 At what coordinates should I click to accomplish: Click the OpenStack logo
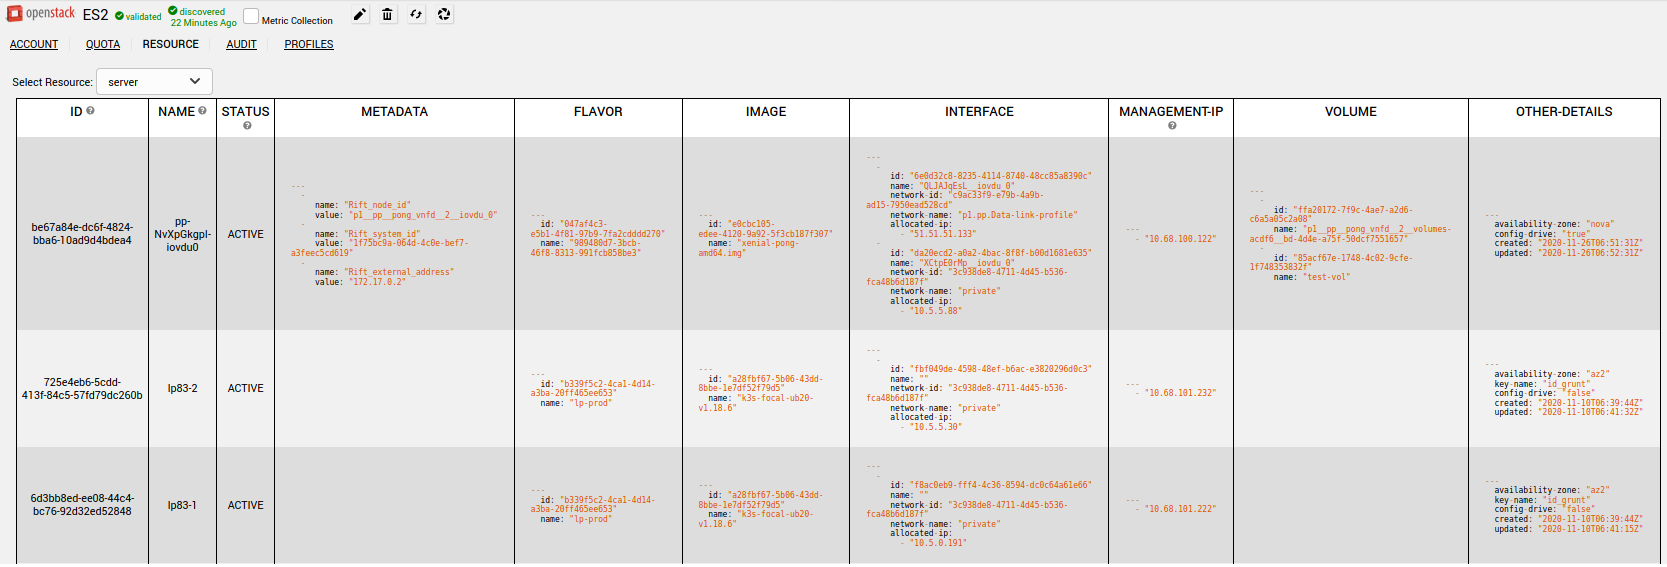pyautogui.click(x=41, y=14)
